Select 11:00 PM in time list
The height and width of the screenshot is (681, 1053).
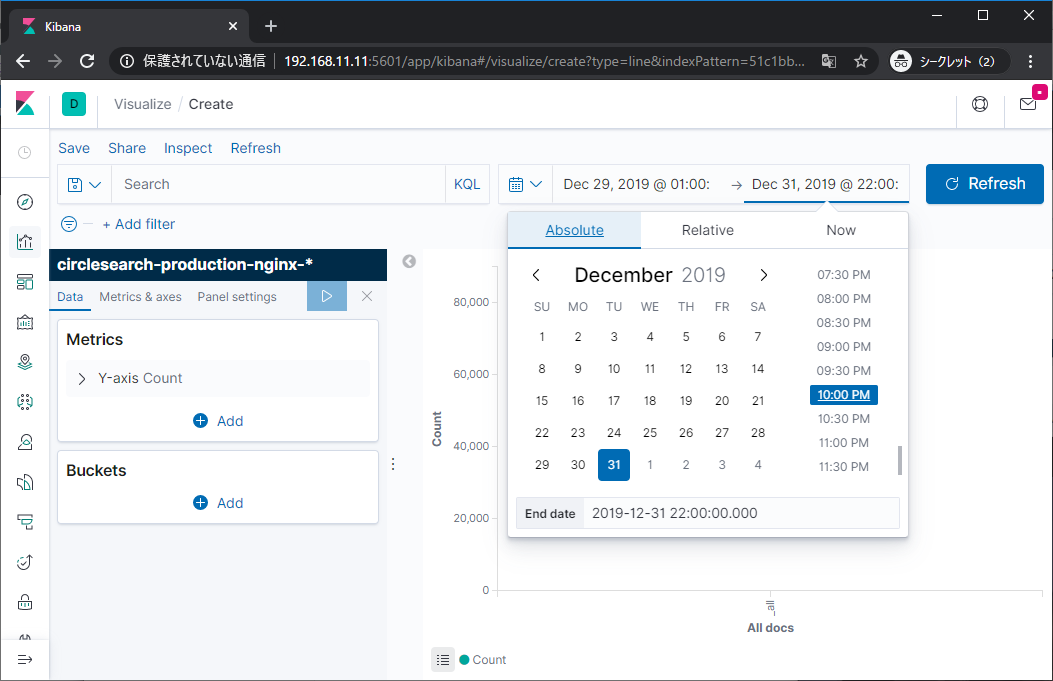click(x=843, y=442)
